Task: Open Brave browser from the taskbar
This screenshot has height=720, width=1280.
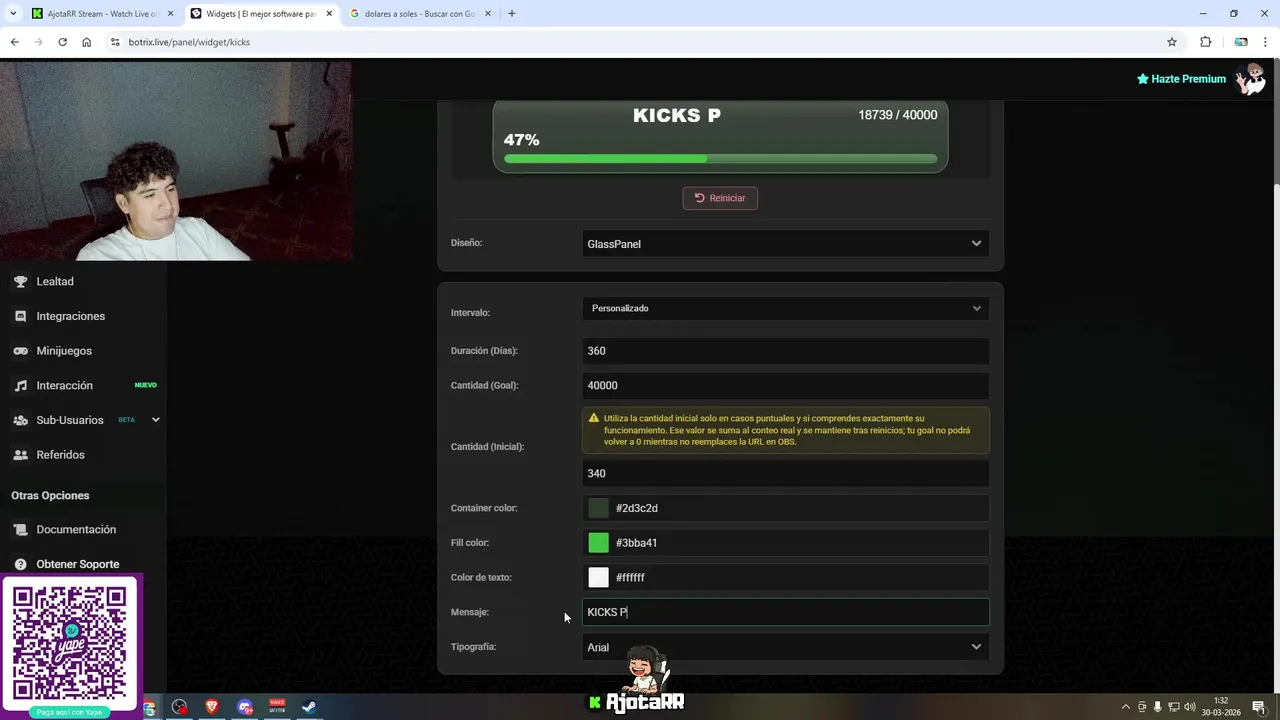Action: tap(212, 707)
